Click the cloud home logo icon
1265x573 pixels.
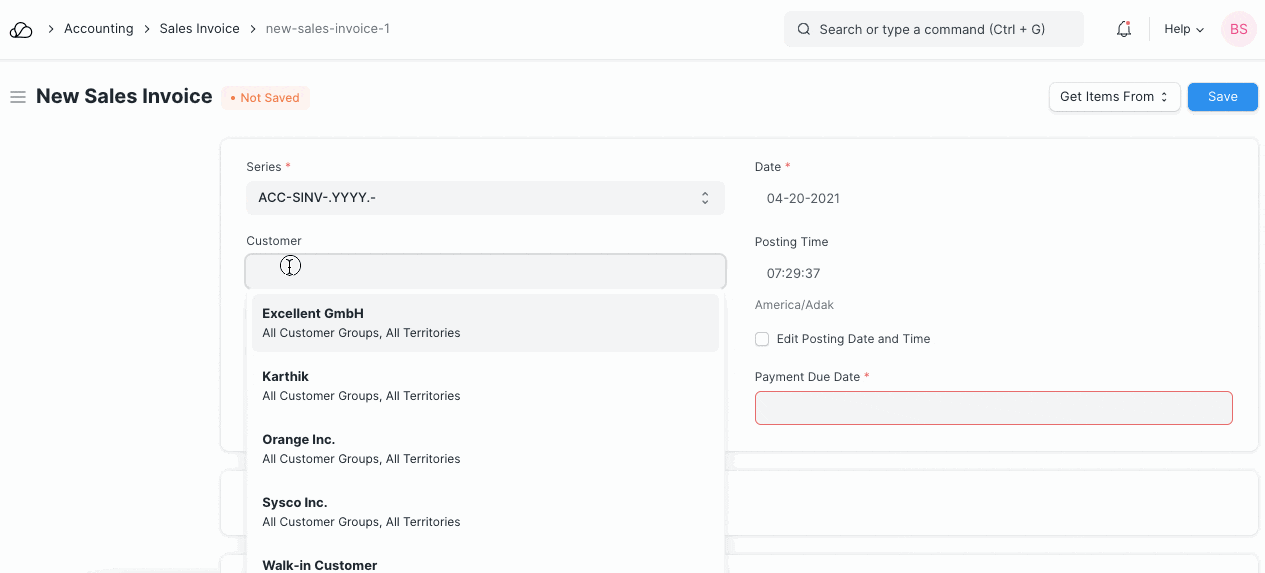[x=21, y=30]
